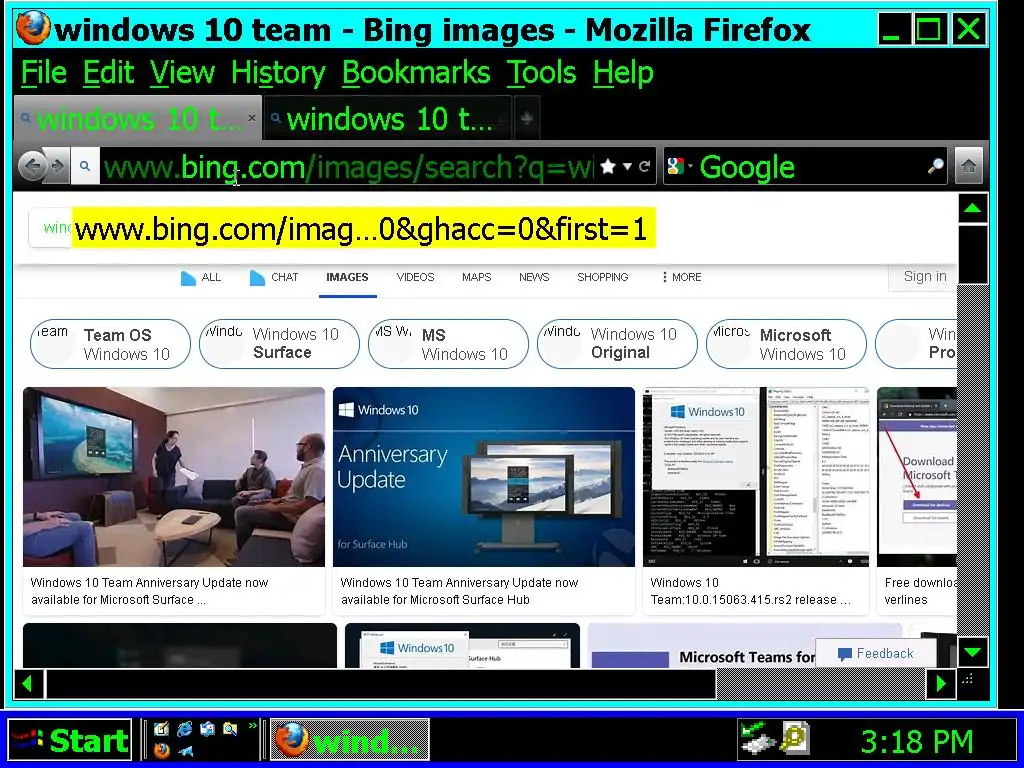Go back with the Firefox back arrow
1024x768 pixels.
tap(31, 167)
